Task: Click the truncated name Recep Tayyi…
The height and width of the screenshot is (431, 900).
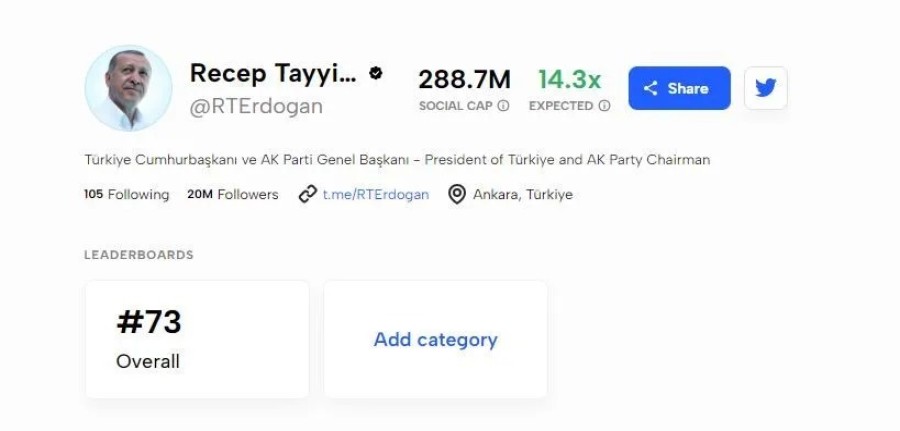Action: (x=272, y=73)
